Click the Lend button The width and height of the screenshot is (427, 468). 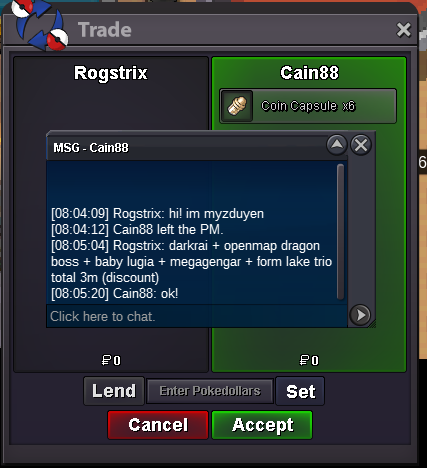[114, 391]
